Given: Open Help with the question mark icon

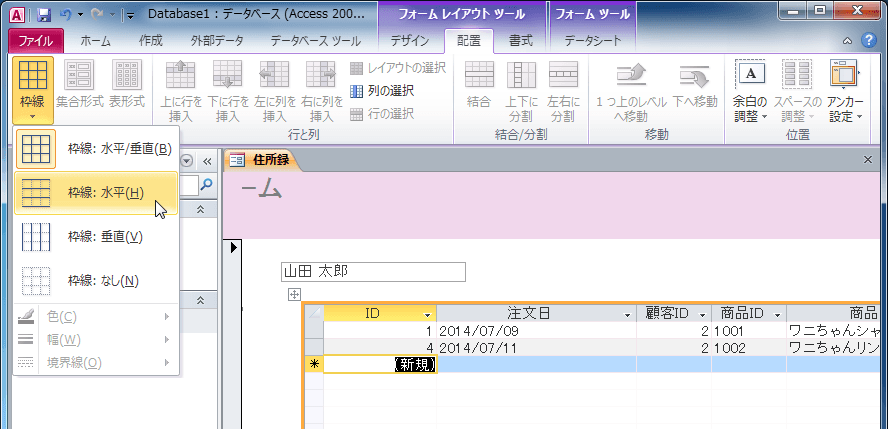Looking at the screenshot, I should click(x=868, y=41).
